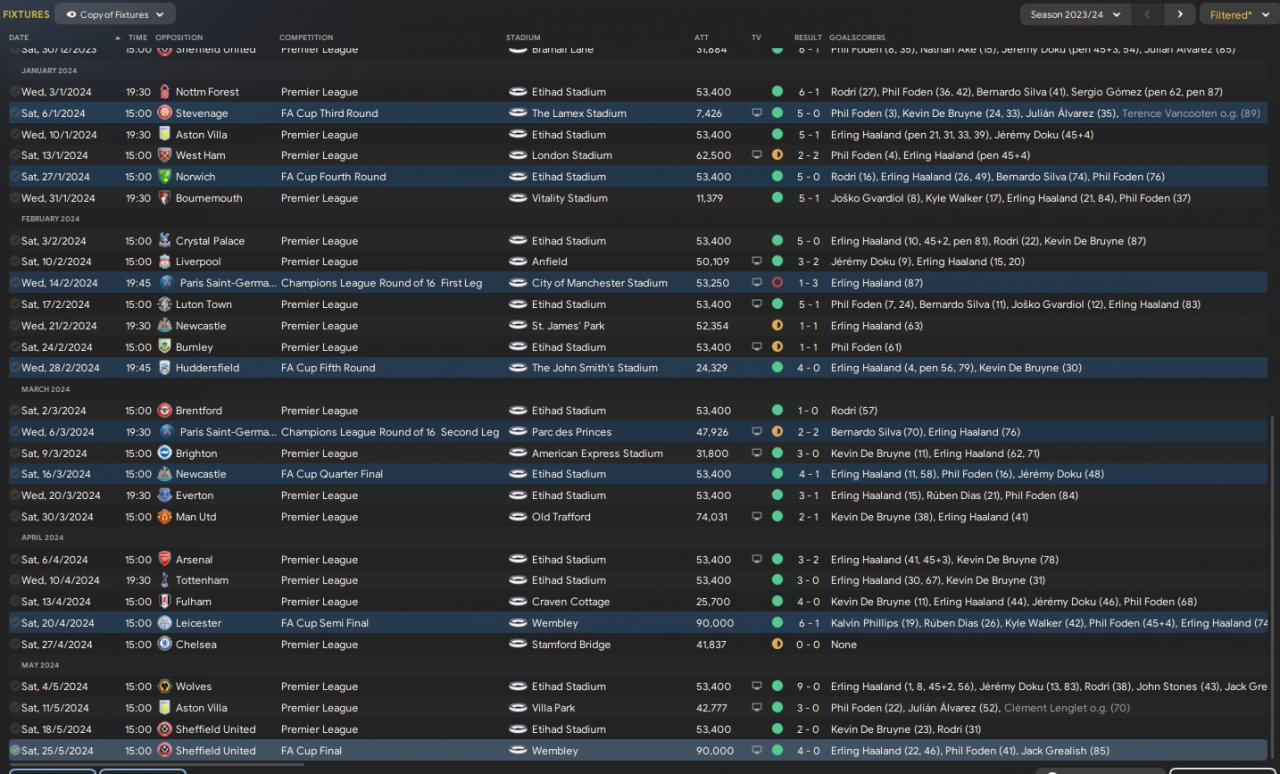
Task: Sort fixtures by Competition column header
Action: coord(306,38)
